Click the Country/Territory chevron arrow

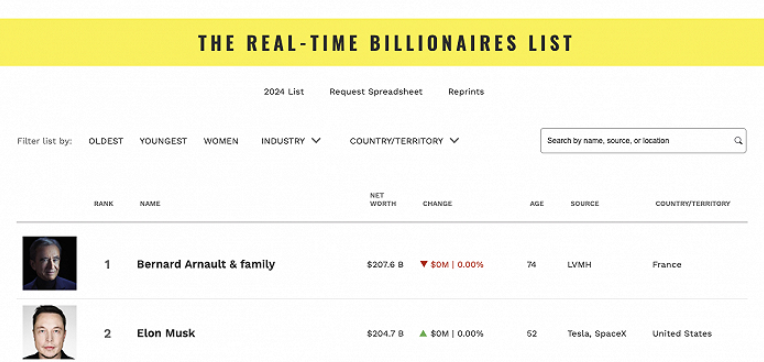click(454, 141)
